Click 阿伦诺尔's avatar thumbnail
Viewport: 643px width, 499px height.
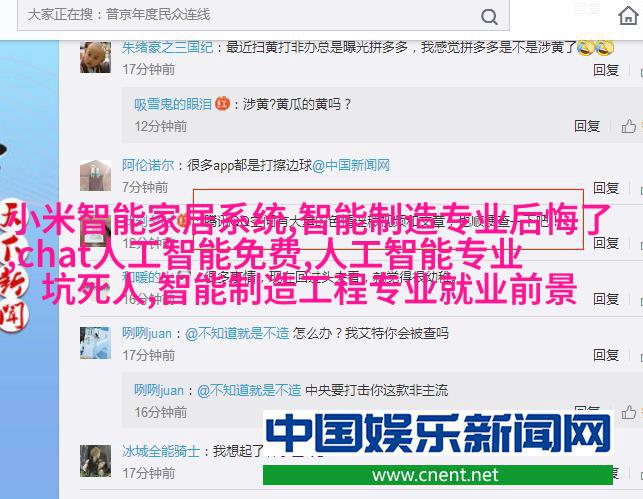pyautogui.click(x=95, y=175)
